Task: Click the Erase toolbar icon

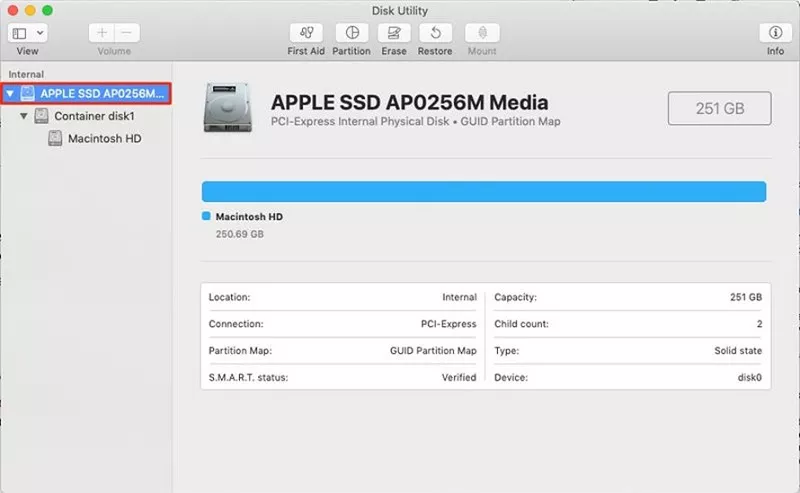Action: coord(394,33)
